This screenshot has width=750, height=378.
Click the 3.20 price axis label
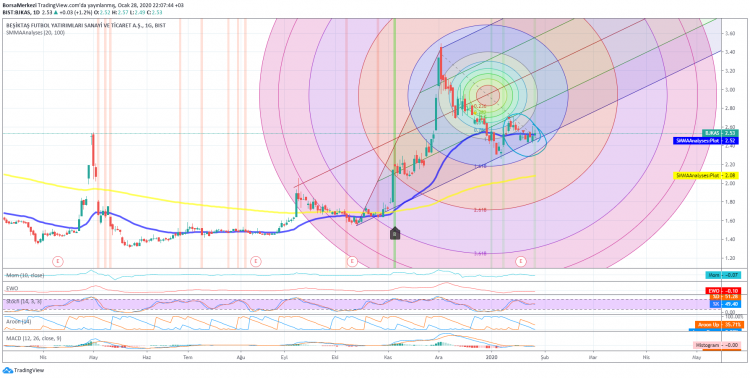729,71
